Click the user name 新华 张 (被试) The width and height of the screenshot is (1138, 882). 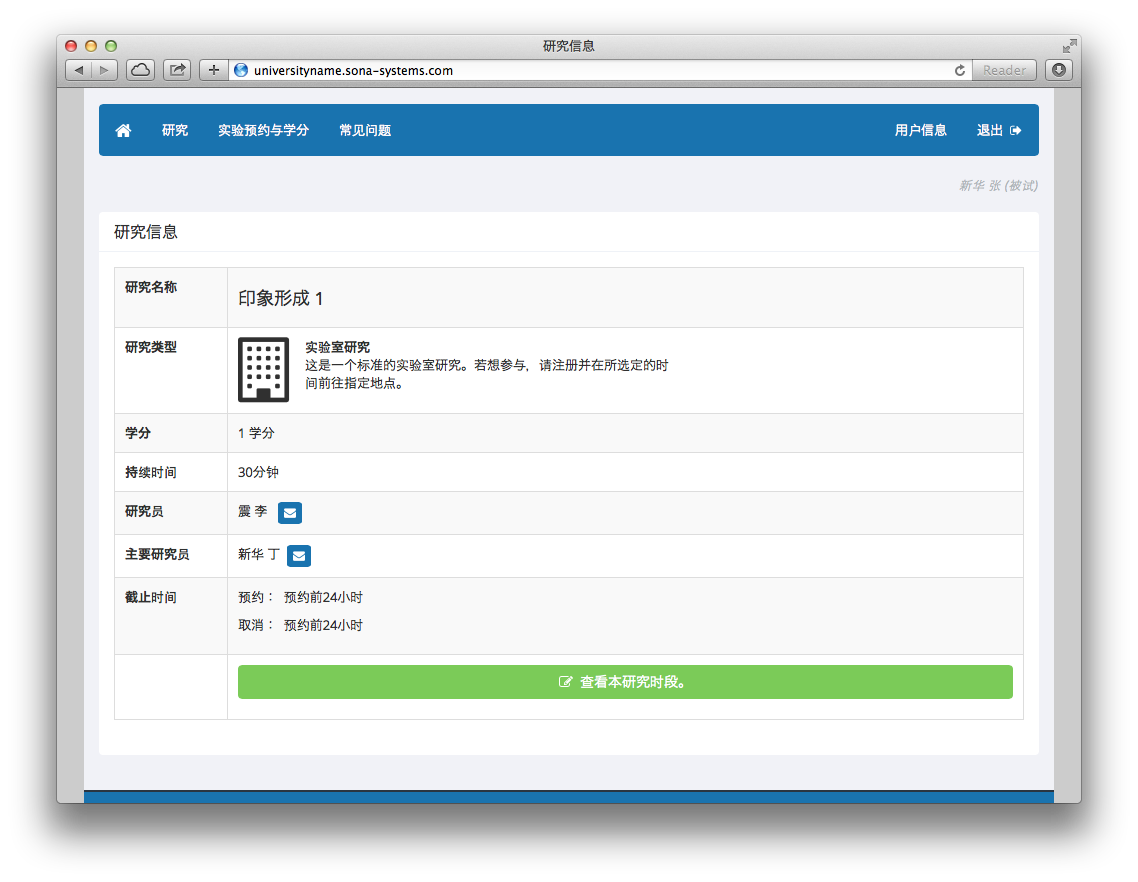point(999,186)
